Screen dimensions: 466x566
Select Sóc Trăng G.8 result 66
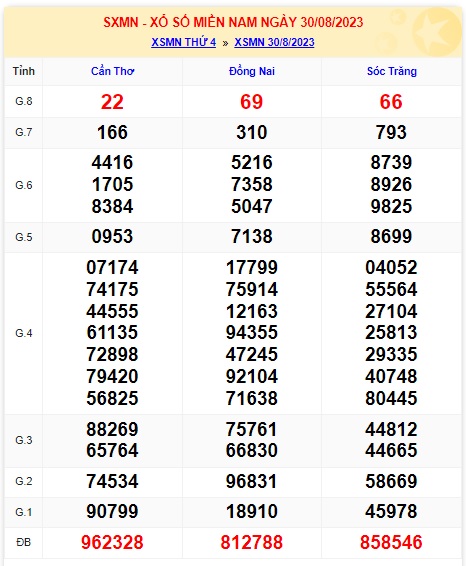click(x=391, y=102)
